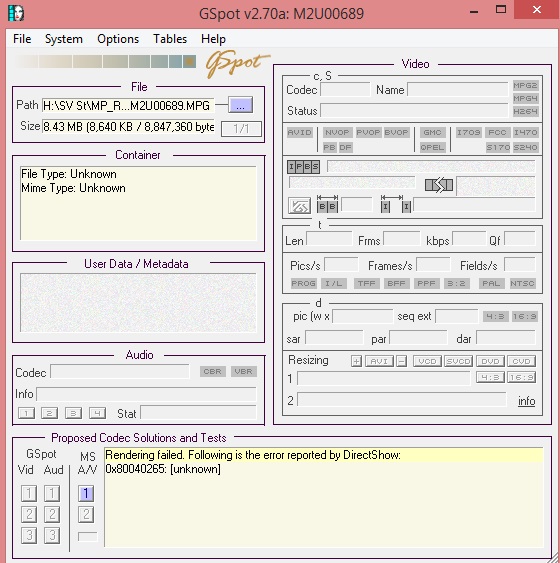Screen dimensions: 560x563
Task: Click the PVOP indicator
Action: pyautogui.click(x=368, y=132)
